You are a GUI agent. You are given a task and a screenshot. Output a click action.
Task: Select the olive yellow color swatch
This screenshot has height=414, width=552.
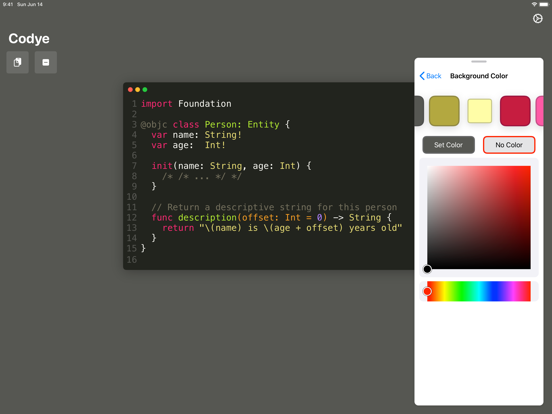click(x=444, y=111)
